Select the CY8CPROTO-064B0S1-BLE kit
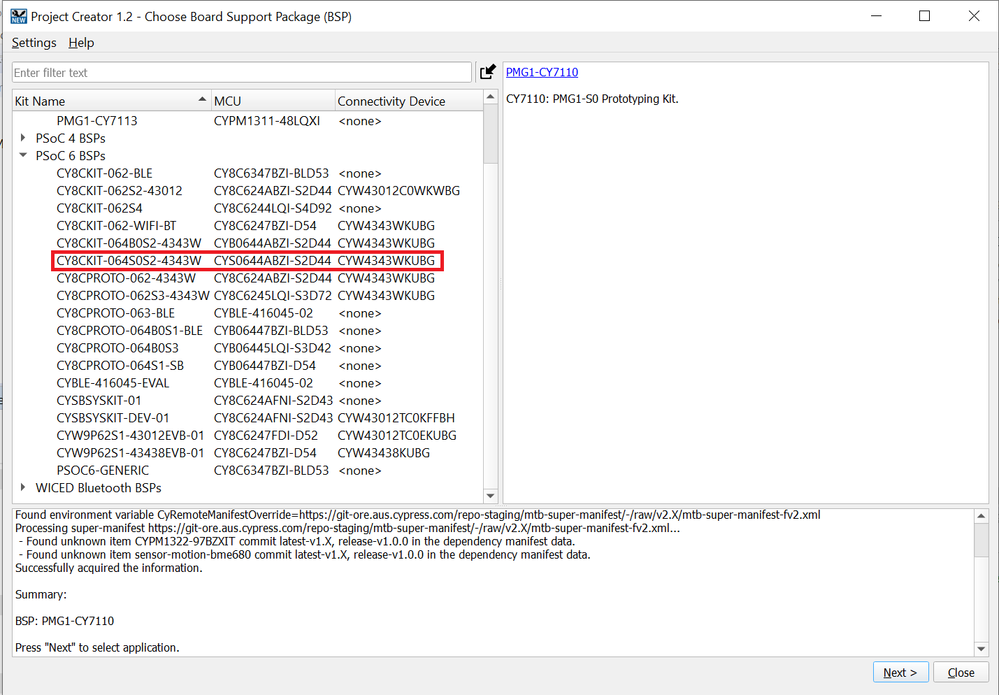The width and height of the screenshot is (999, 695). click(x=129, y=331)
